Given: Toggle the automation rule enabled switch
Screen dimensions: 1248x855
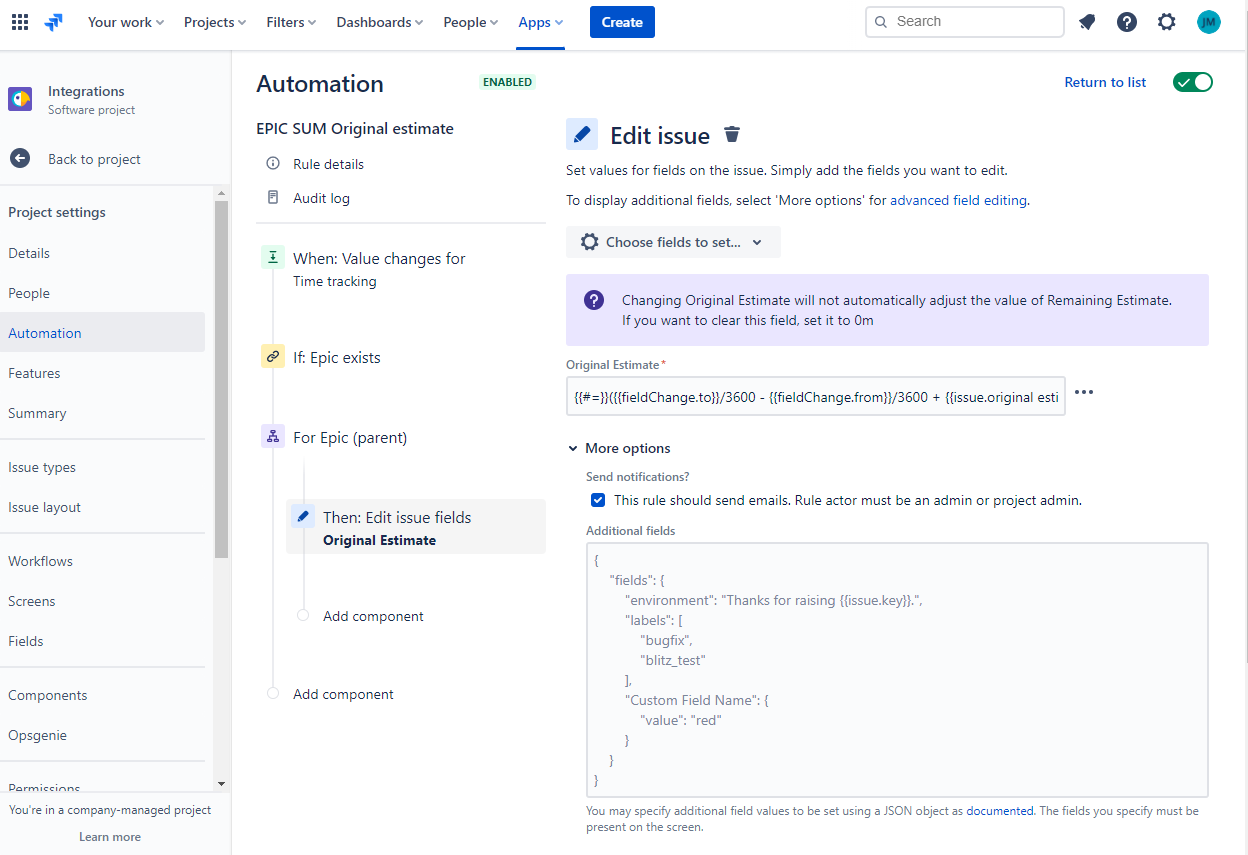Looking at the screenshot, I should [1192, 82].
